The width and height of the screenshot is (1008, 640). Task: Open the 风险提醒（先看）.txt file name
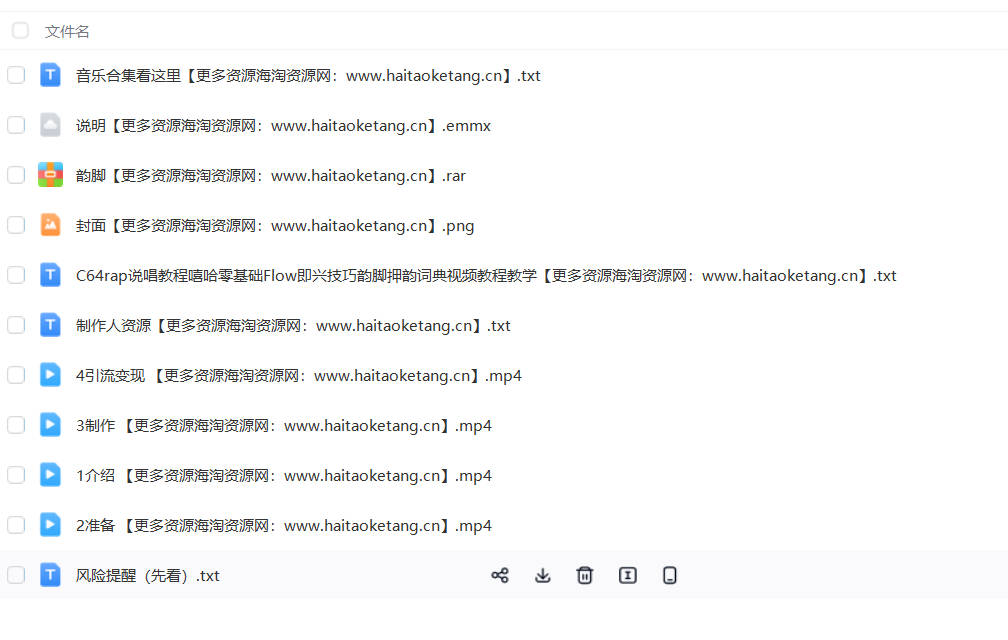pyautogui.click(x=148, y=576)
